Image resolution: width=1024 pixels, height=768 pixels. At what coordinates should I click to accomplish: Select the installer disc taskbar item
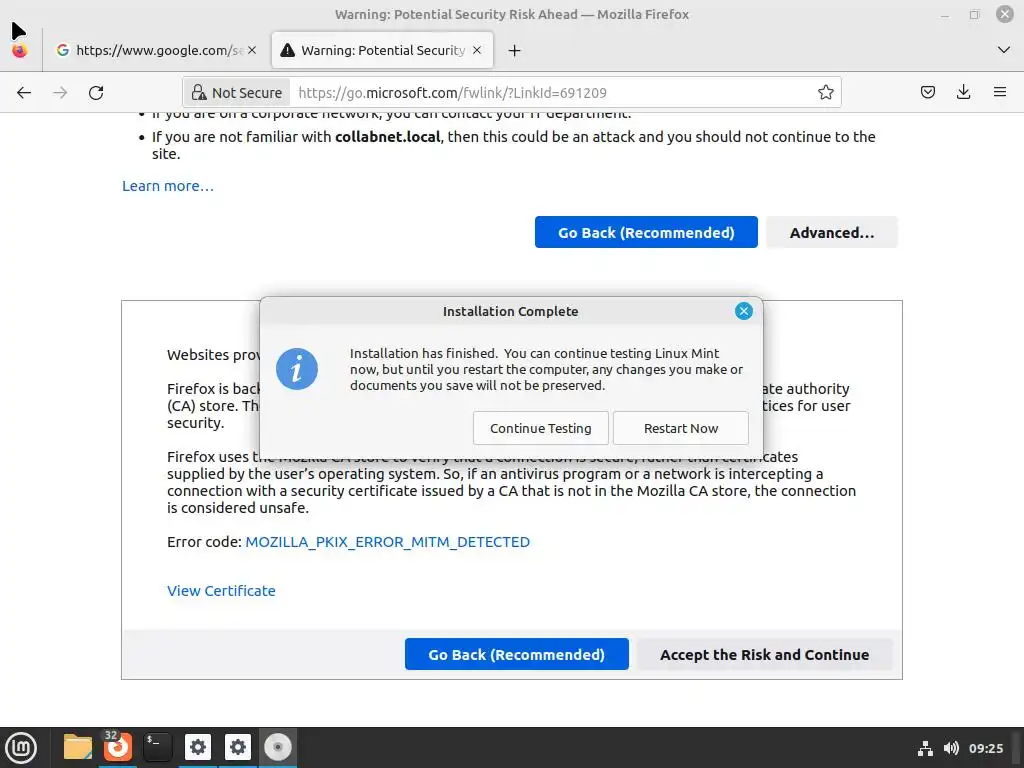point(278,747)
